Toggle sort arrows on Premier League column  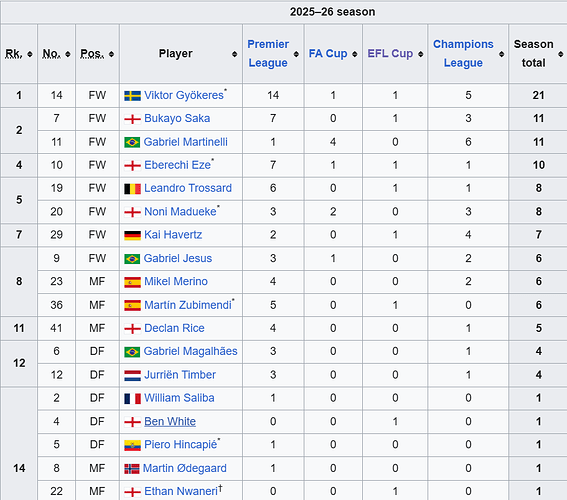pos(296,54)
